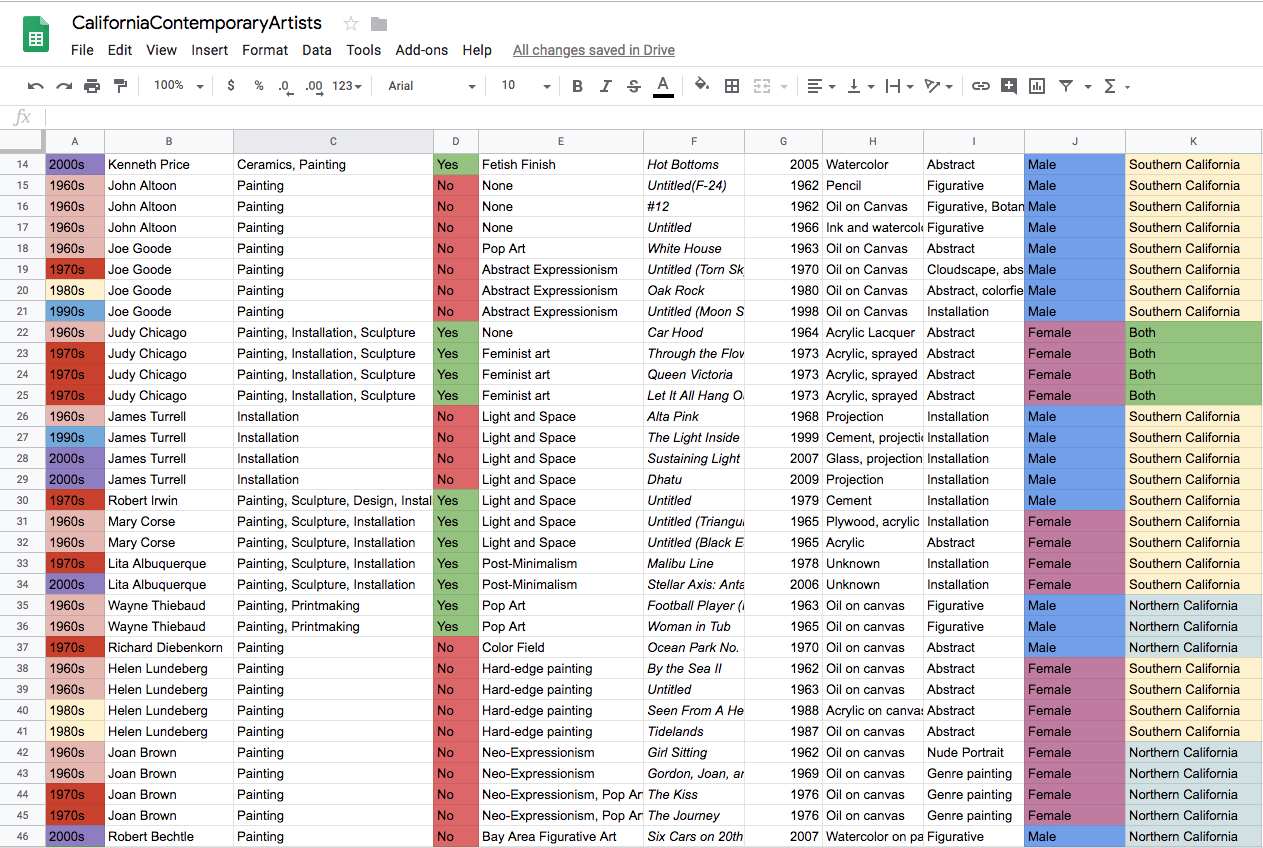
Task: Format as currency with dollar icon
Action: click(x=231, y=86)
